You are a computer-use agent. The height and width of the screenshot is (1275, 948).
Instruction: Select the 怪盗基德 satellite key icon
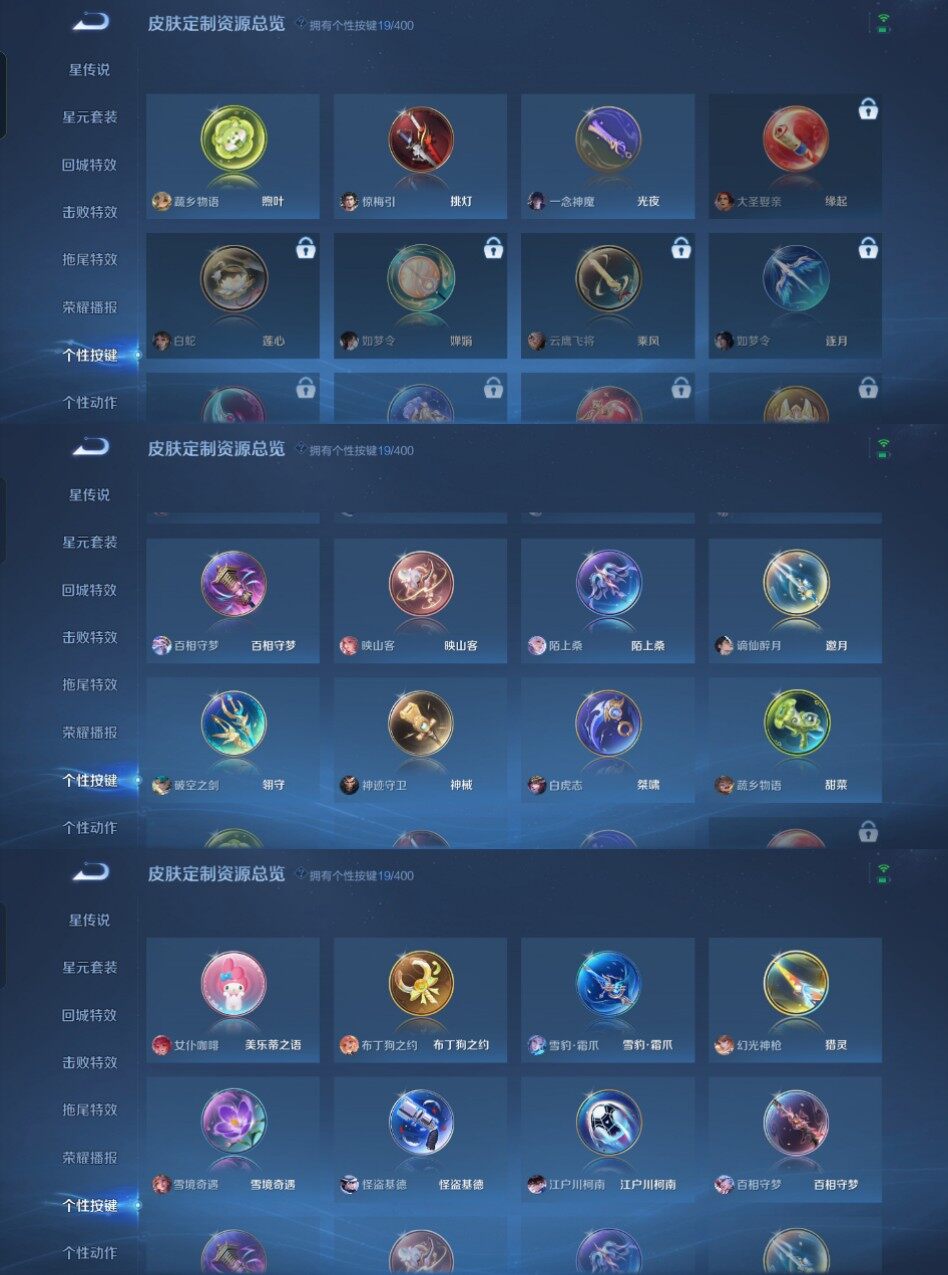(x=420, y=1123)
